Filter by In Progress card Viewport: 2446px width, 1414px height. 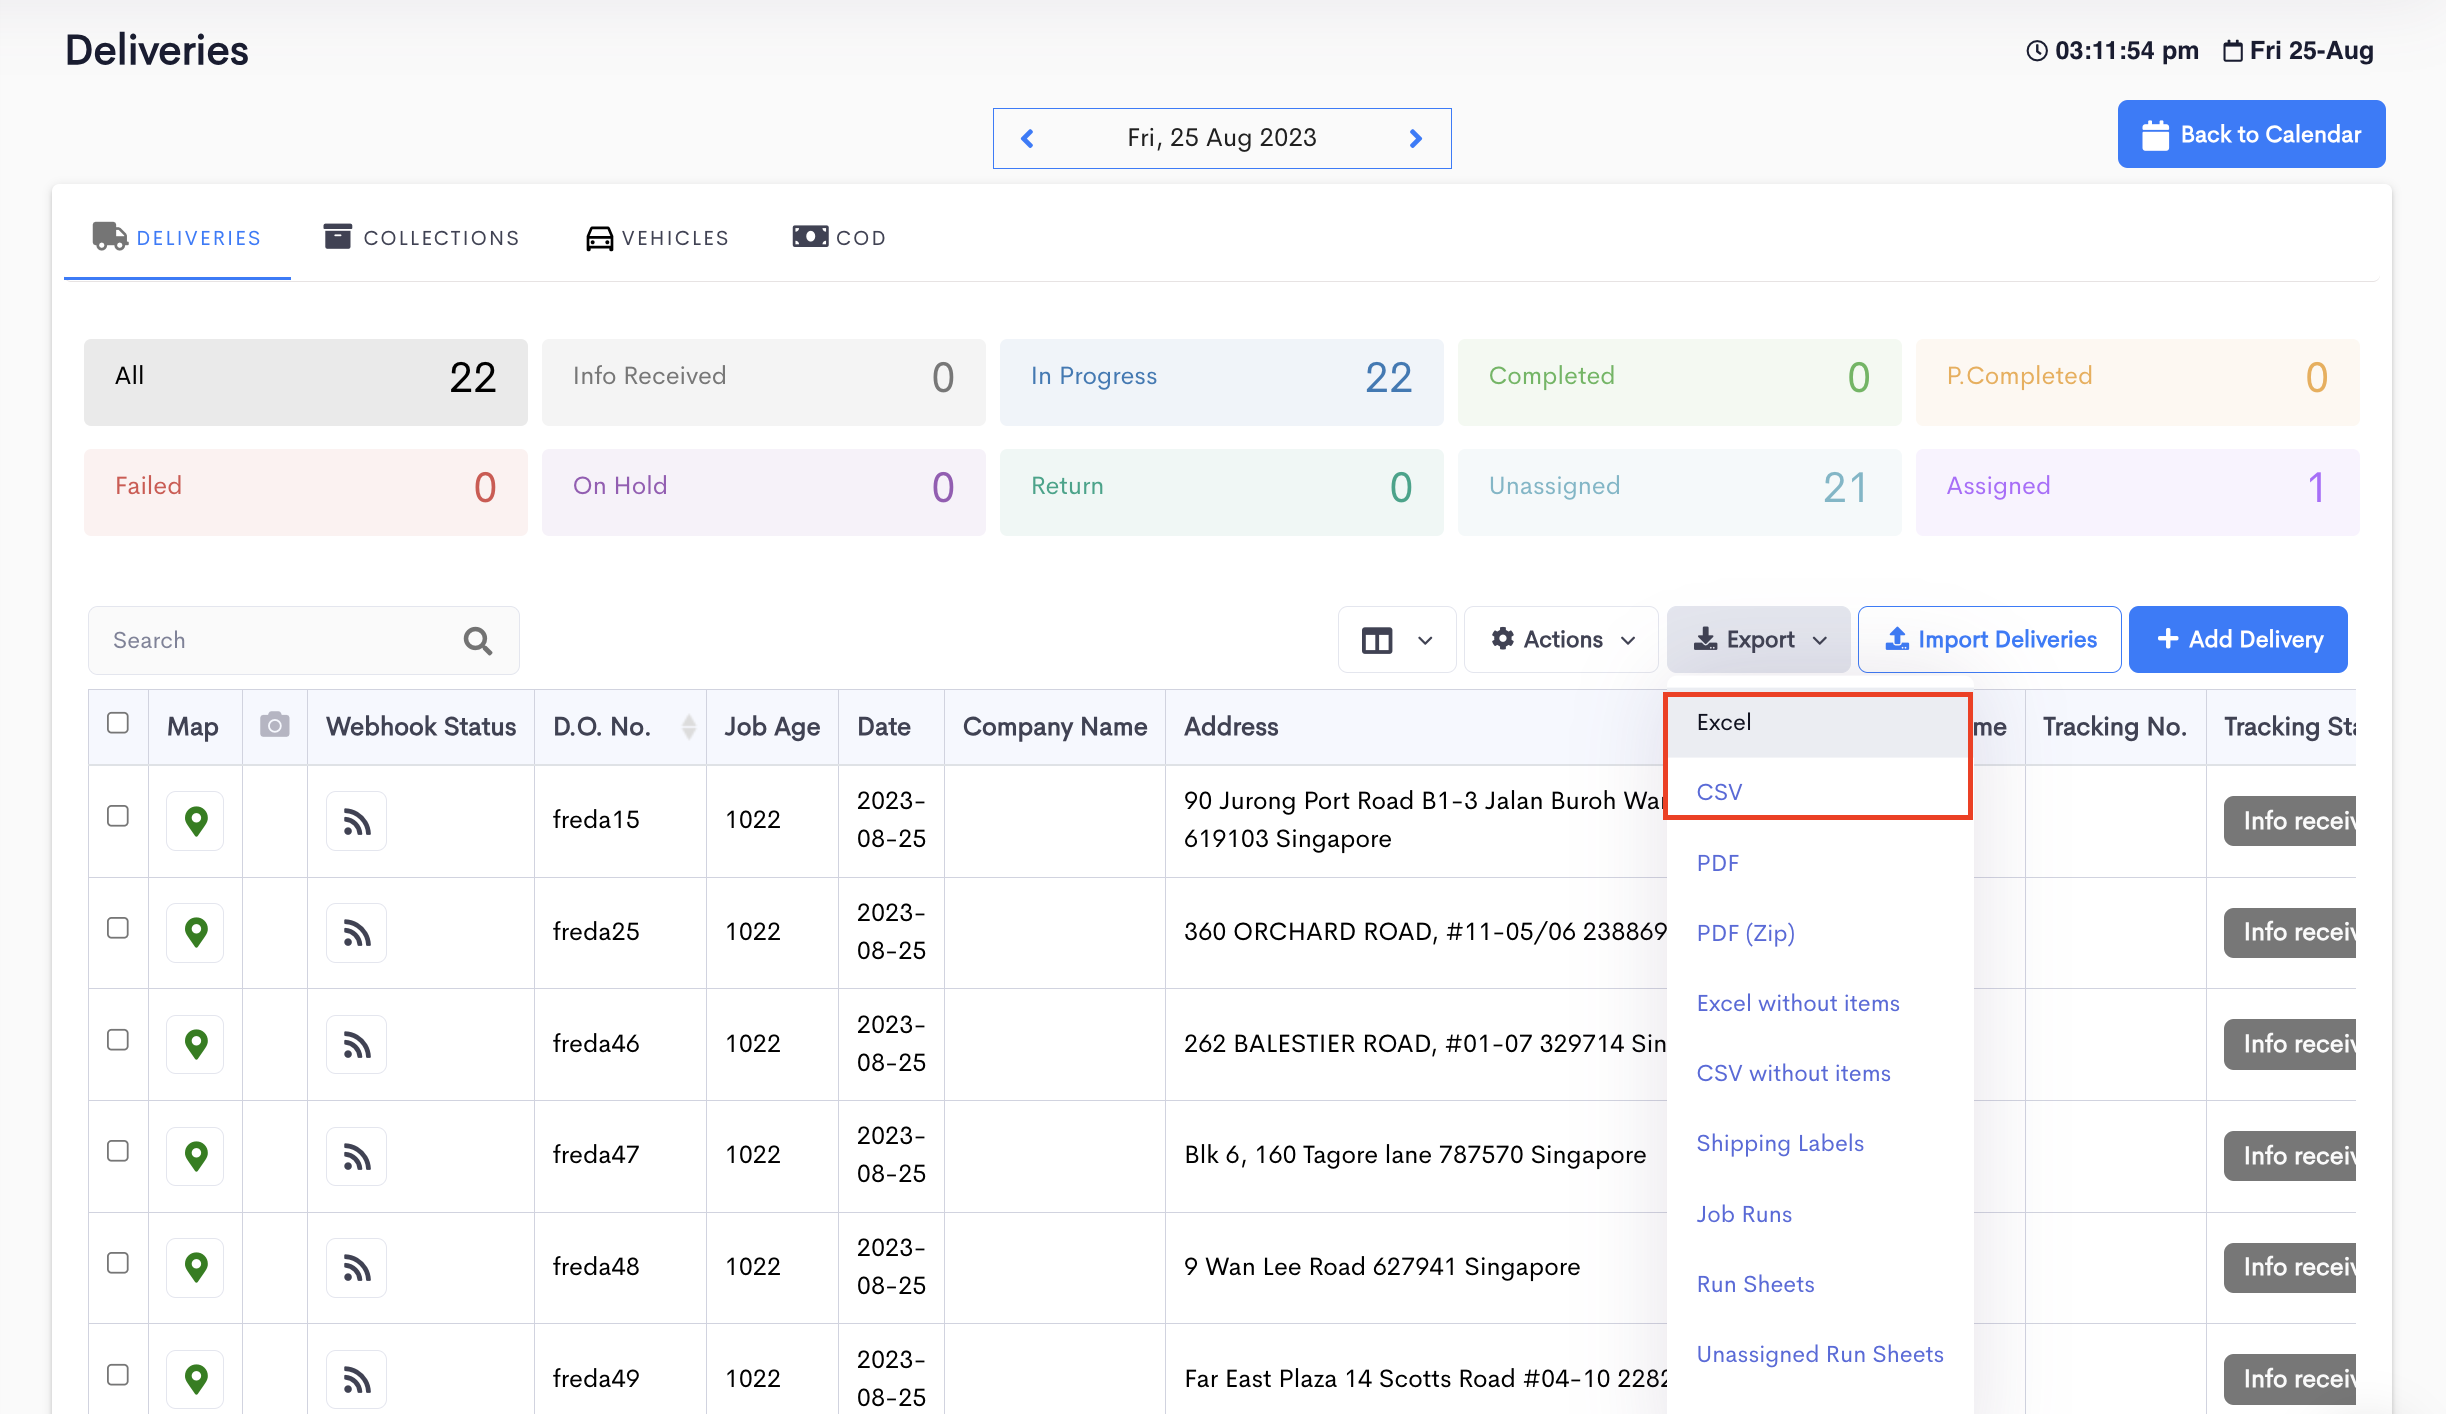[x=1221, y=382]
